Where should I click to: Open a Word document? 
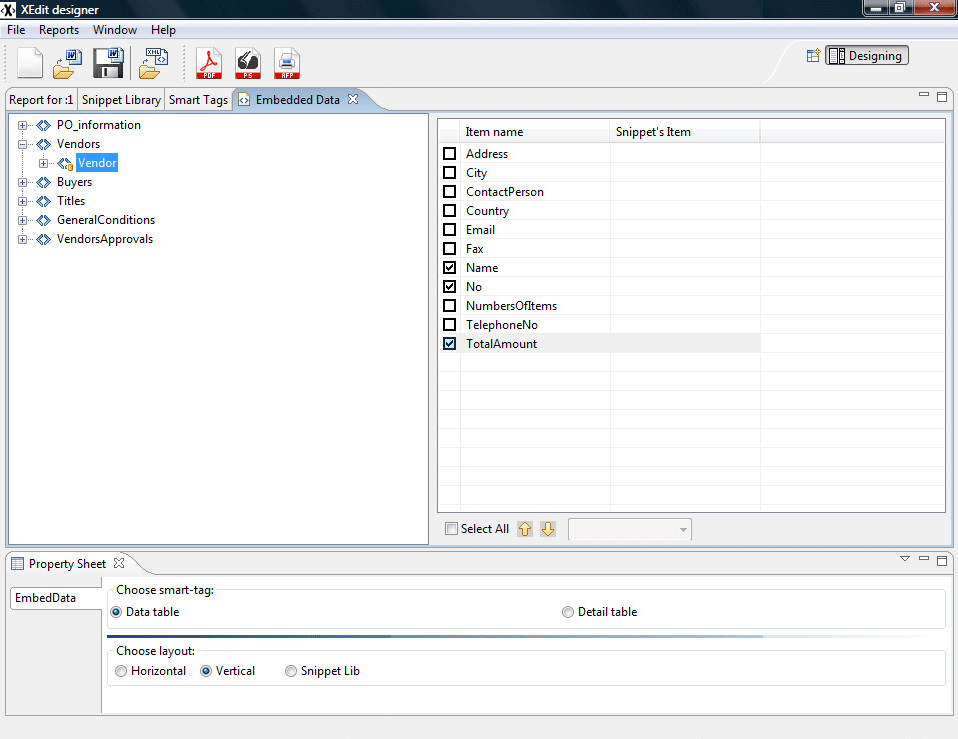click(x=66, y=63)
